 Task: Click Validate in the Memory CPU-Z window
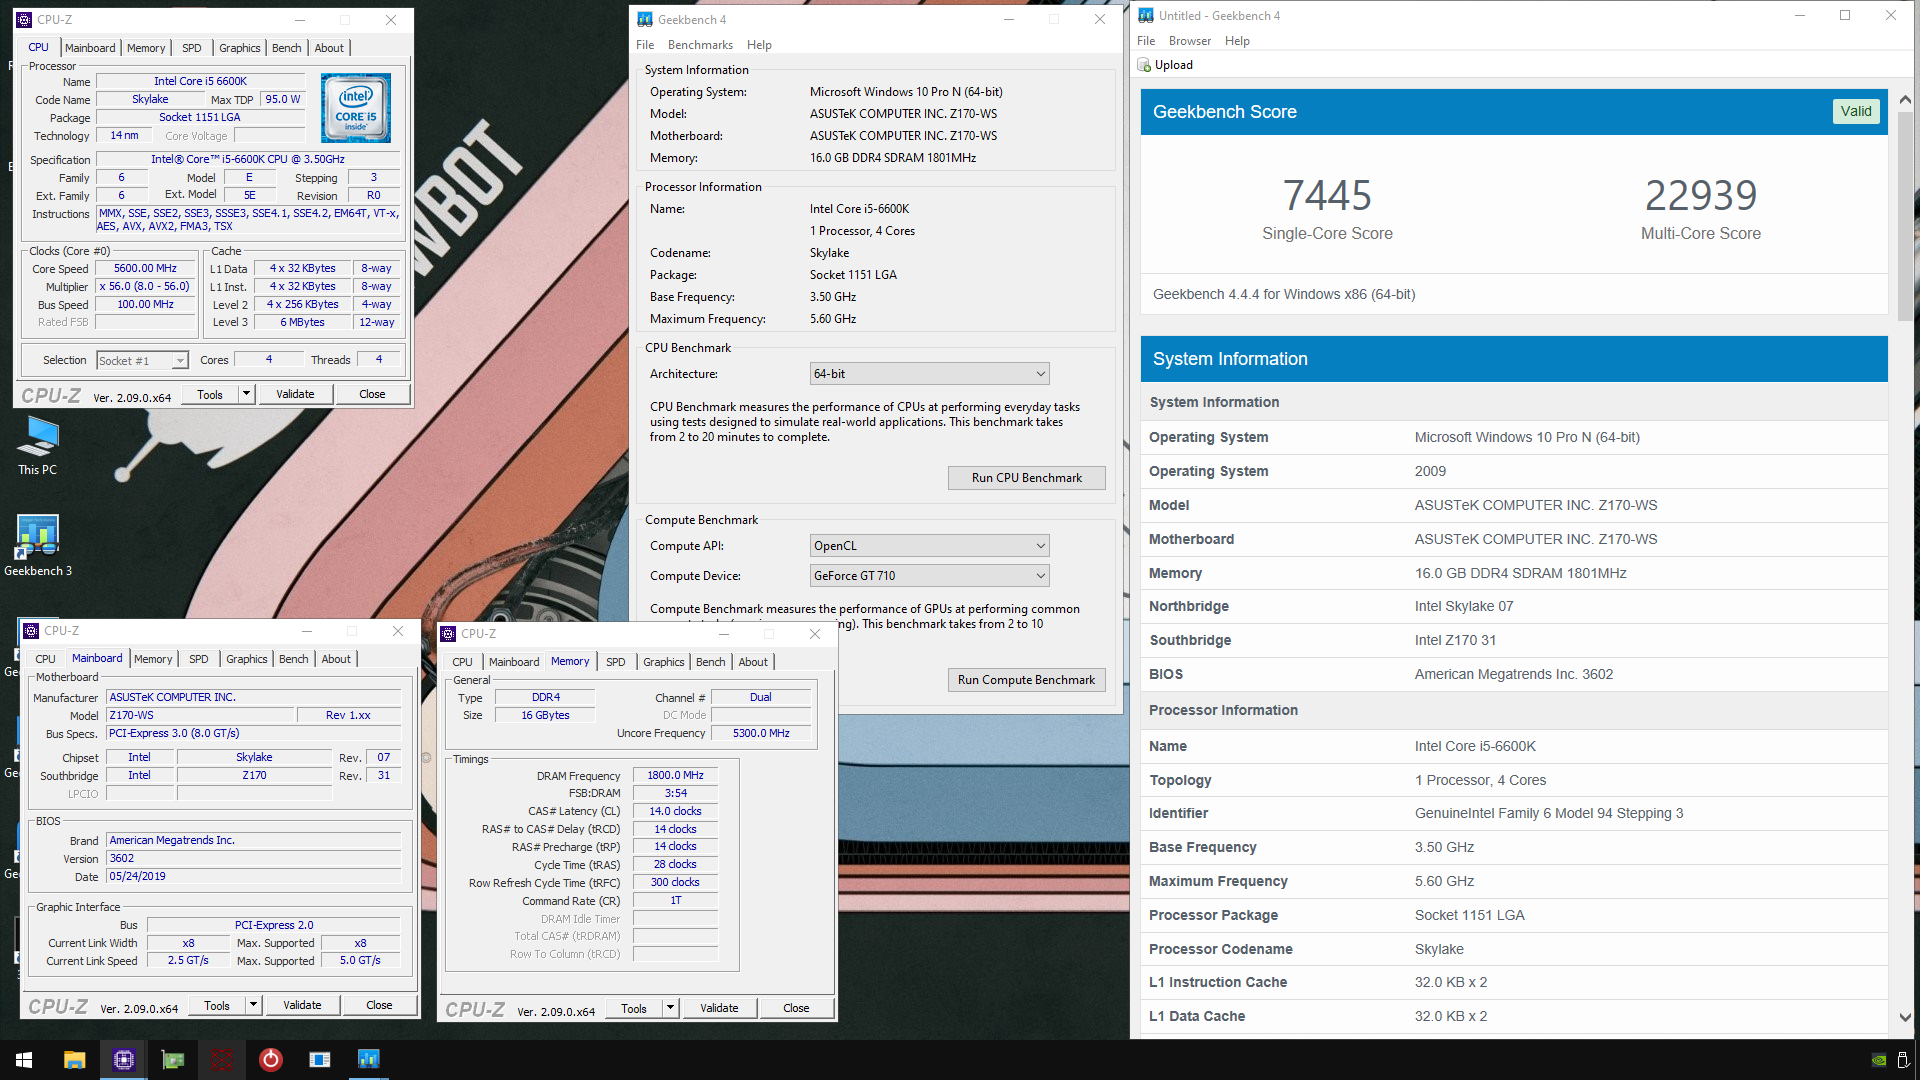pos(719,1008)
